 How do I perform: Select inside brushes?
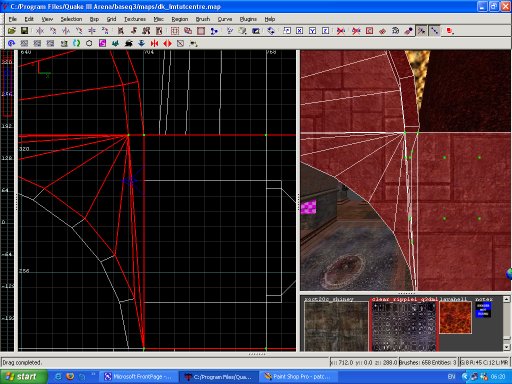pyautogui.click(x=159, y=31)
